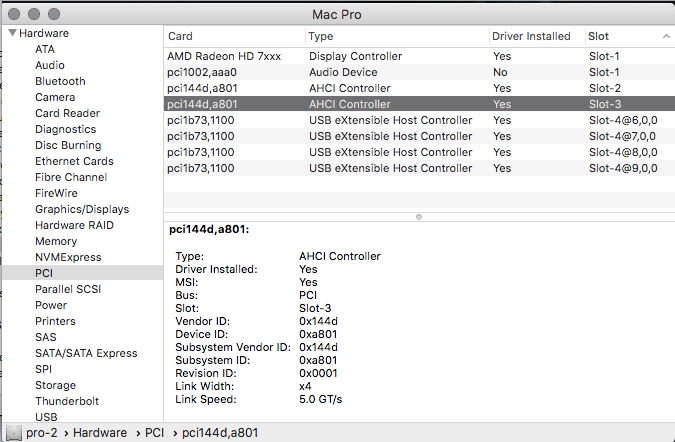Collapse the Hardware disclosure triangle
This screenshot has height=442, width=675.
[12, 33]
